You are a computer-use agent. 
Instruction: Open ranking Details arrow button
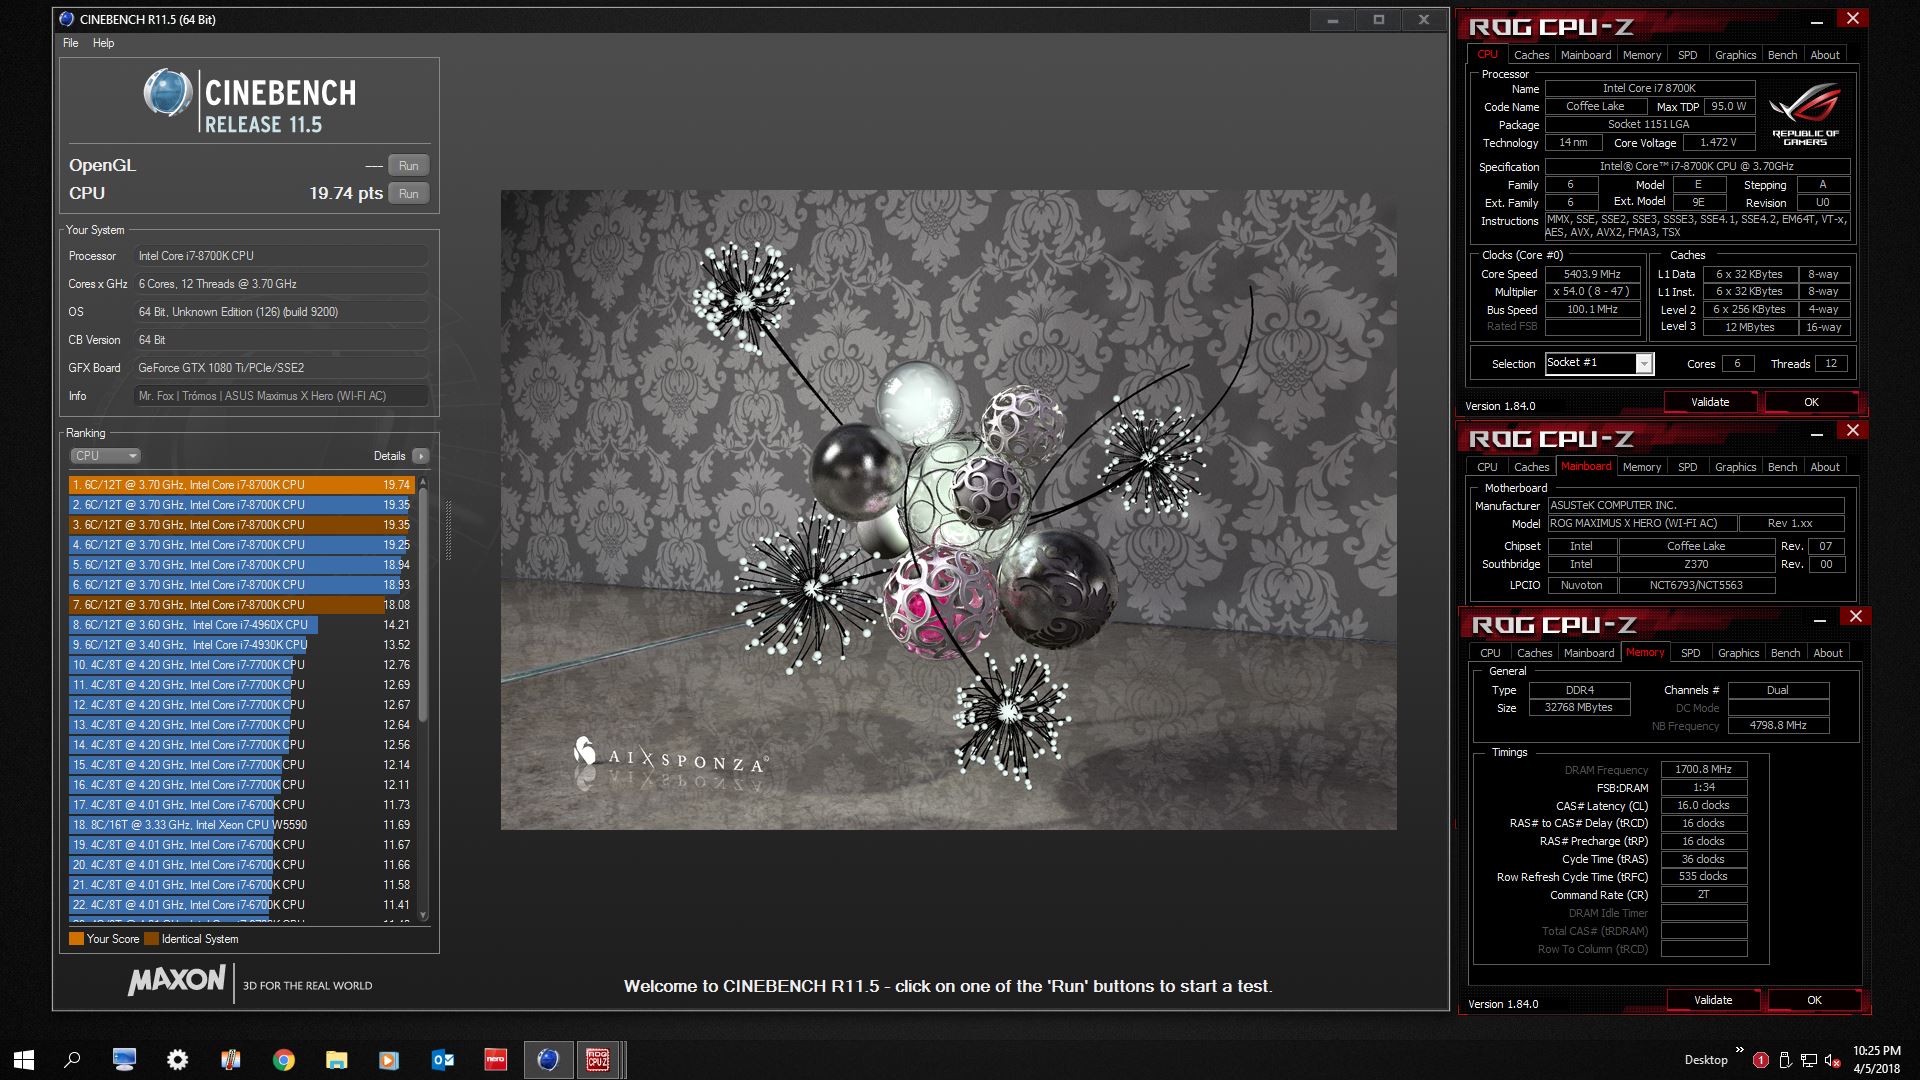pyautogui.click(x=421, y=456)
